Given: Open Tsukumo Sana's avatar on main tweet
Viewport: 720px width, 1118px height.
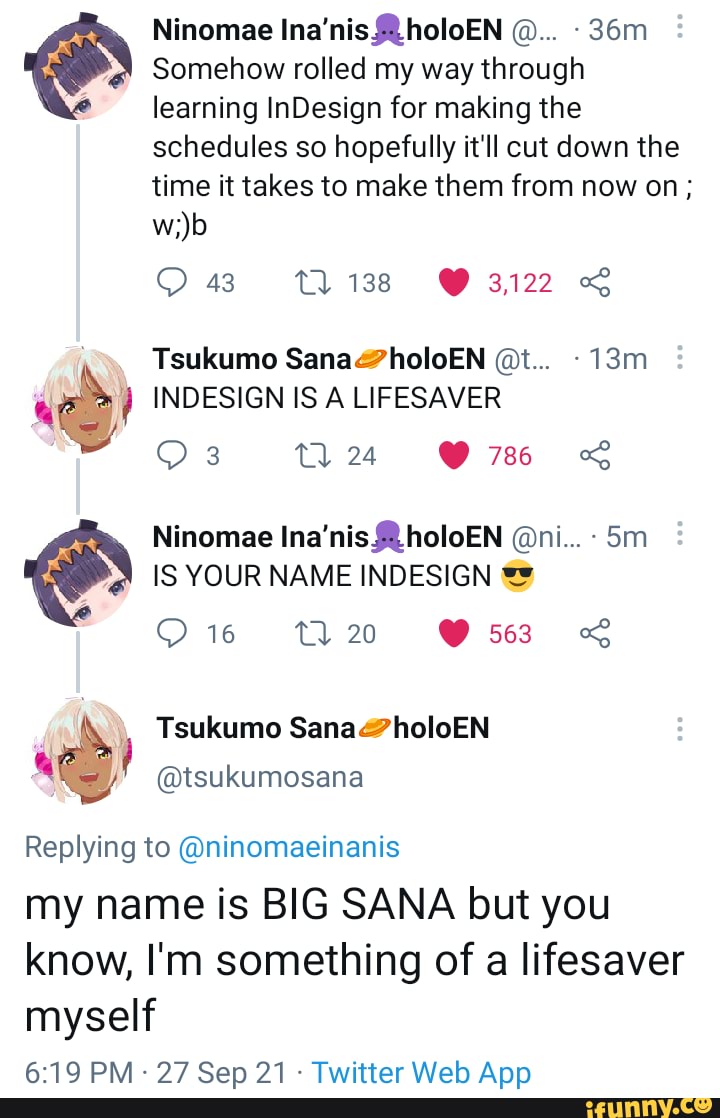Looking at the screenshot, I should coord(82,752).
